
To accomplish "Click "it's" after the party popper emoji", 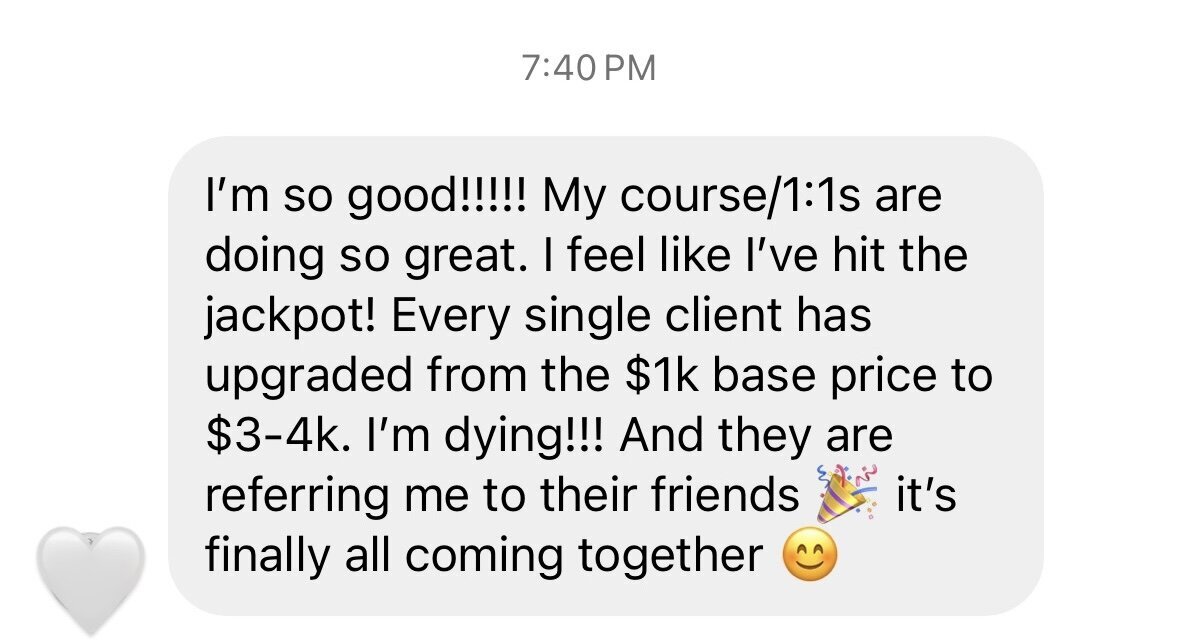I will click(x=926, y=495).
